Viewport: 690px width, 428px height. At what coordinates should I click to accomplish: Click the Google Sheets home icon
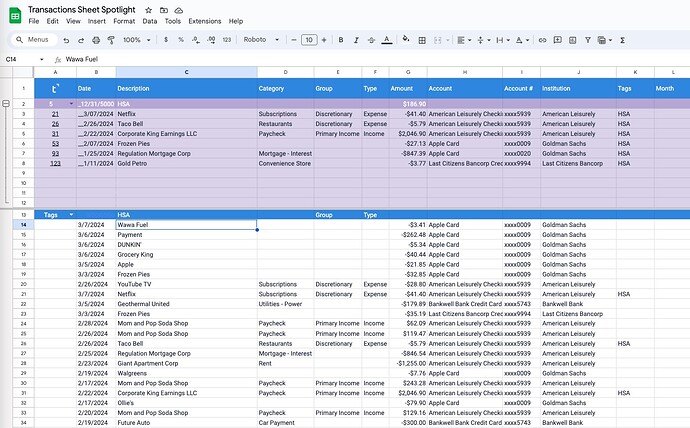(x=15, y=16)
